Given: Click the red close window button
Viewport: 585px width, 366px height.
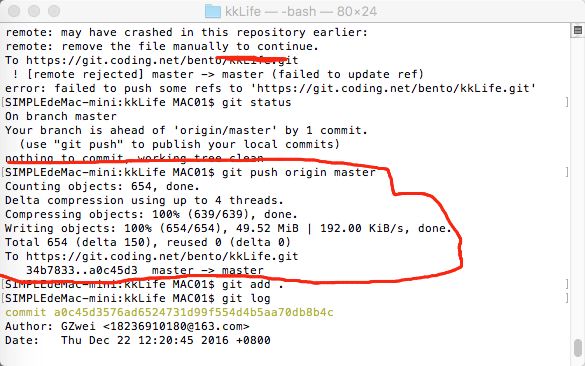Looking at the screenshot, I should tap(14, 11).
